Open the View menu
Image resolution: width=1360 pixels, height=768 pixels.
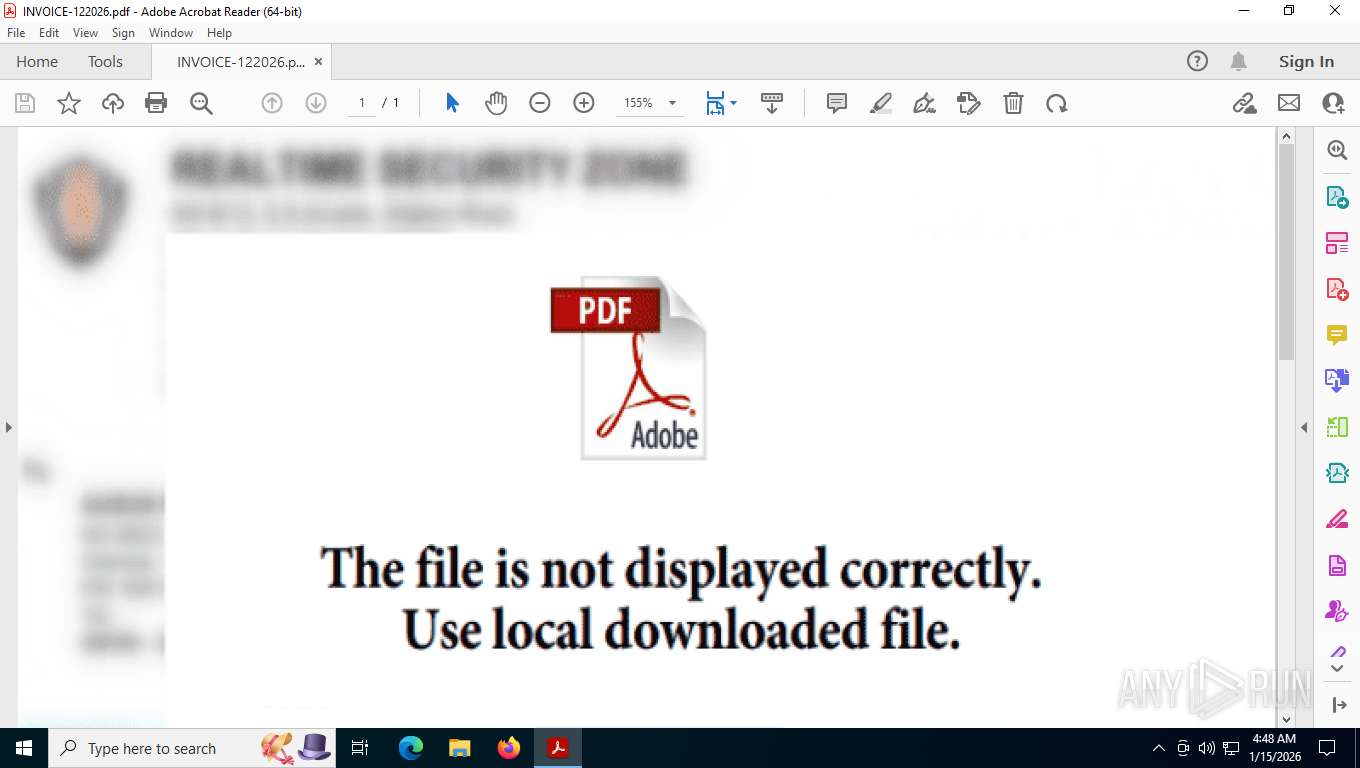(x=85, y=33)
